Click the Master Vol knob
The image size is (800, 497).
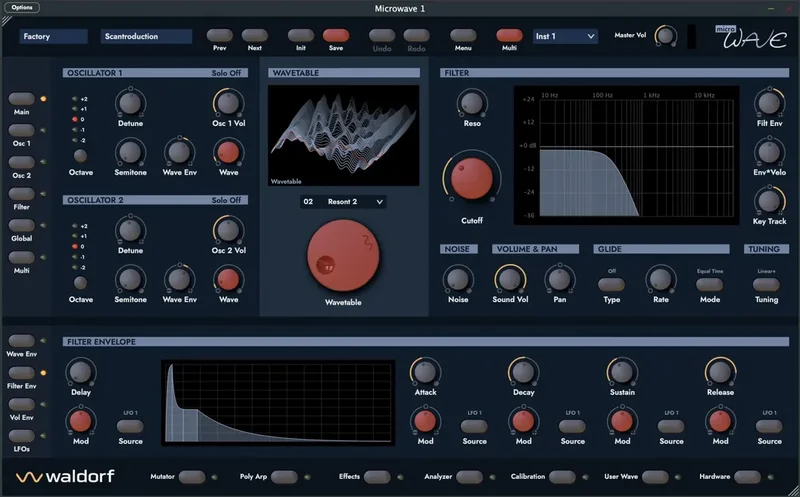click(x=665, y=36)
